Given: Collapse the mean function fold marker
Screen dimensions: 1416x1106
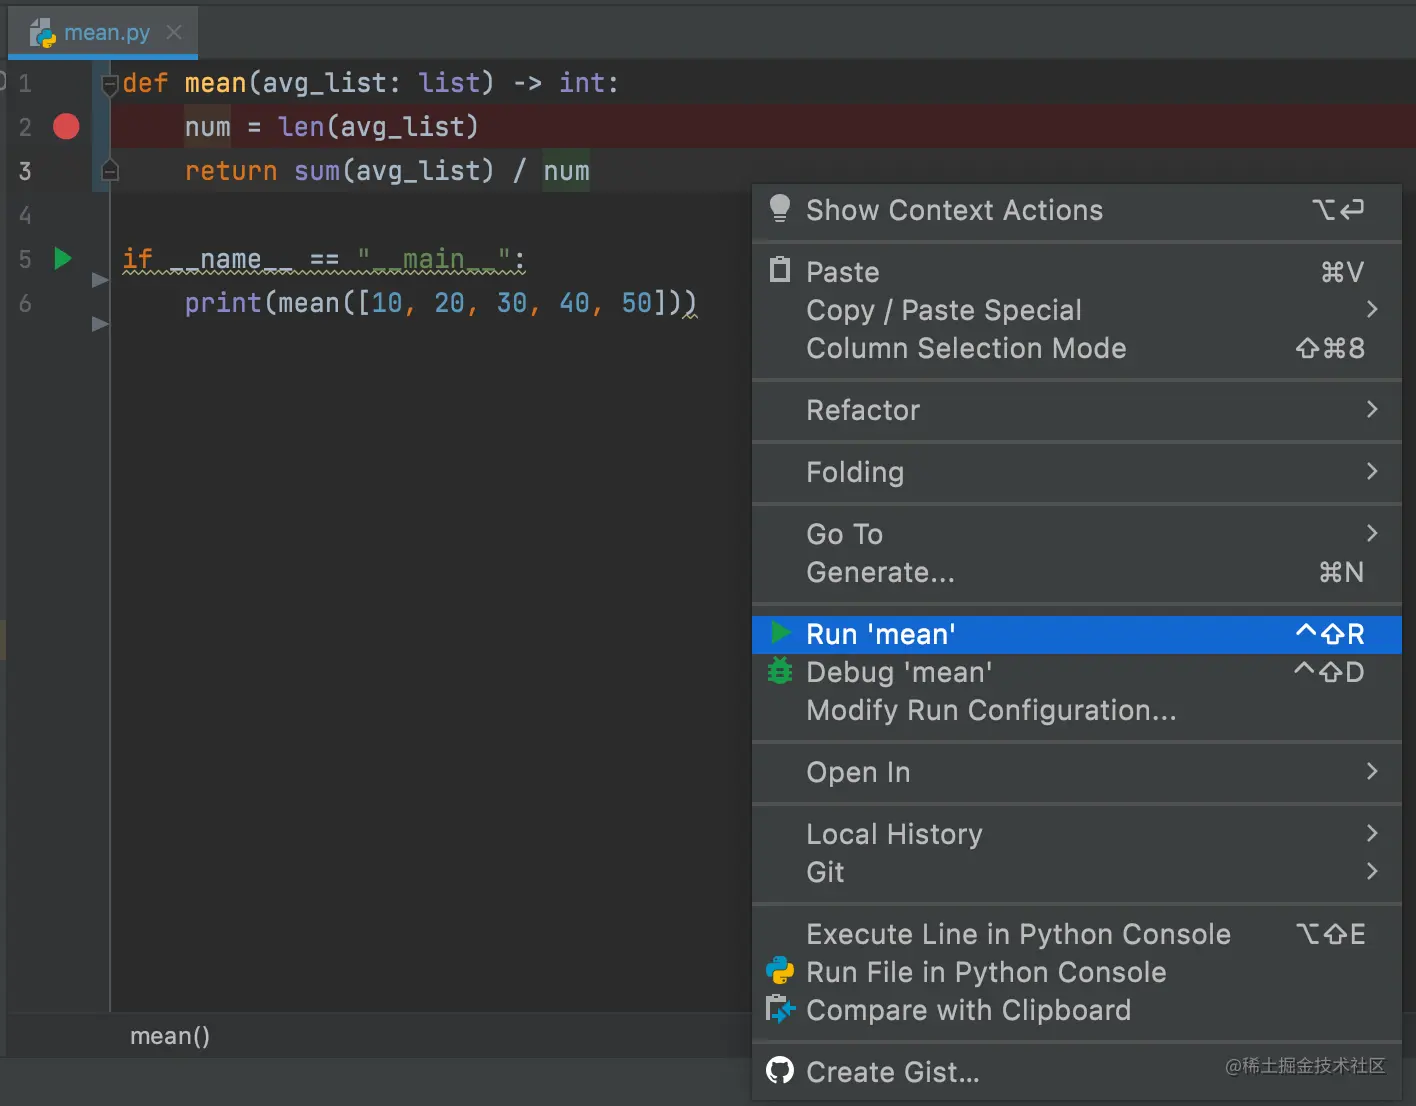Looking at the screenshot, I should coord(110,86).
